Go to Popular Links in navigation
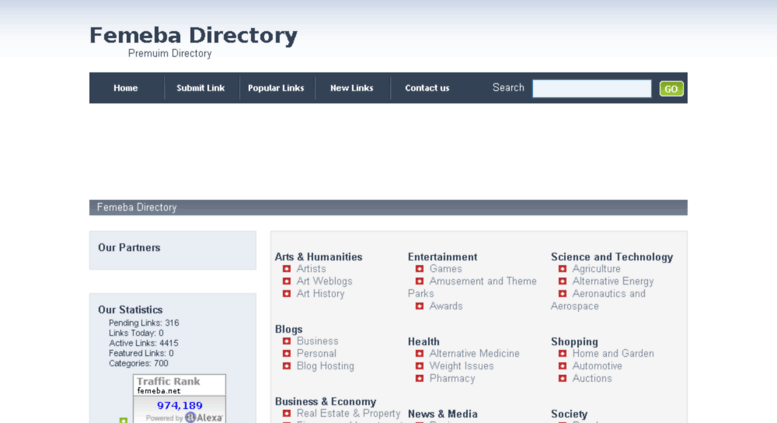The width and height of the screenshot is (777, 423). tap(276, 88)
